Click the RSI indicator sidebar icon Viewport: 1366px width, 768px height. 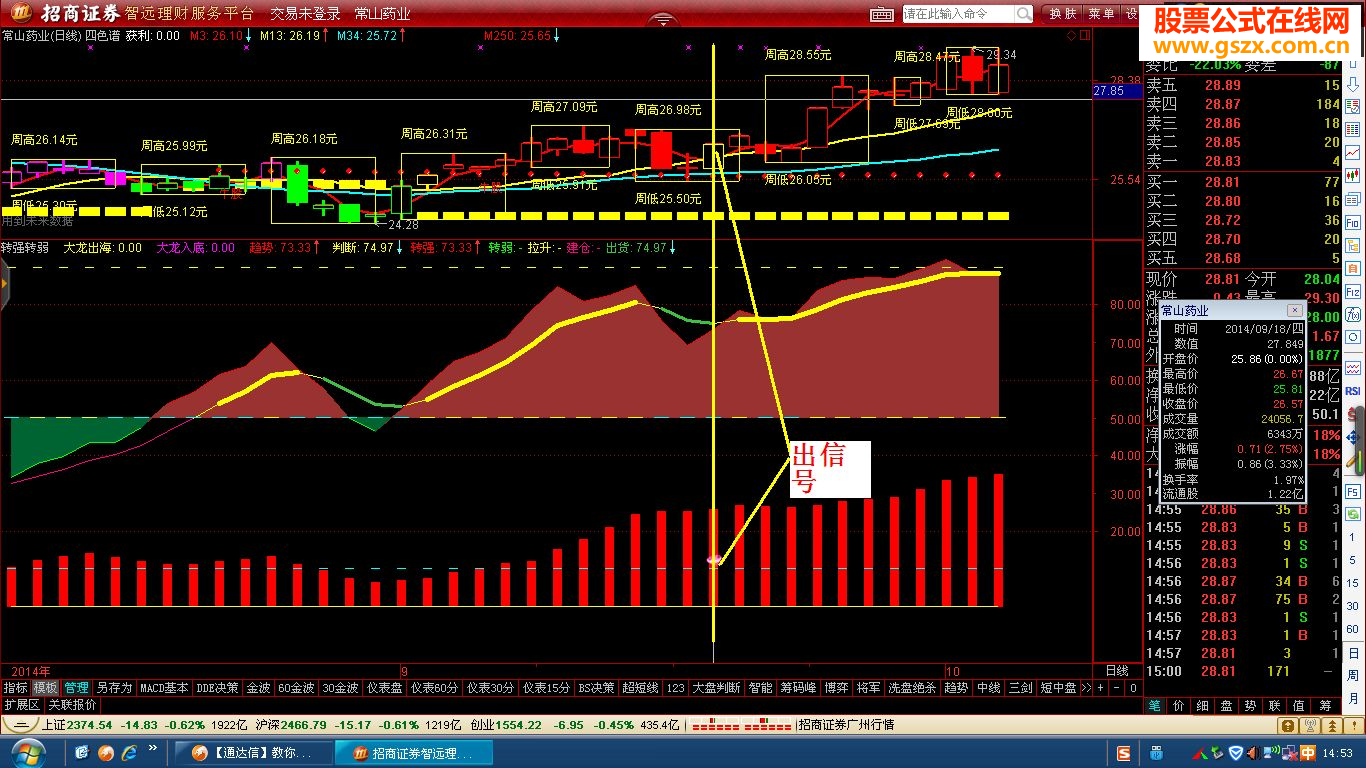(1353, 391)
